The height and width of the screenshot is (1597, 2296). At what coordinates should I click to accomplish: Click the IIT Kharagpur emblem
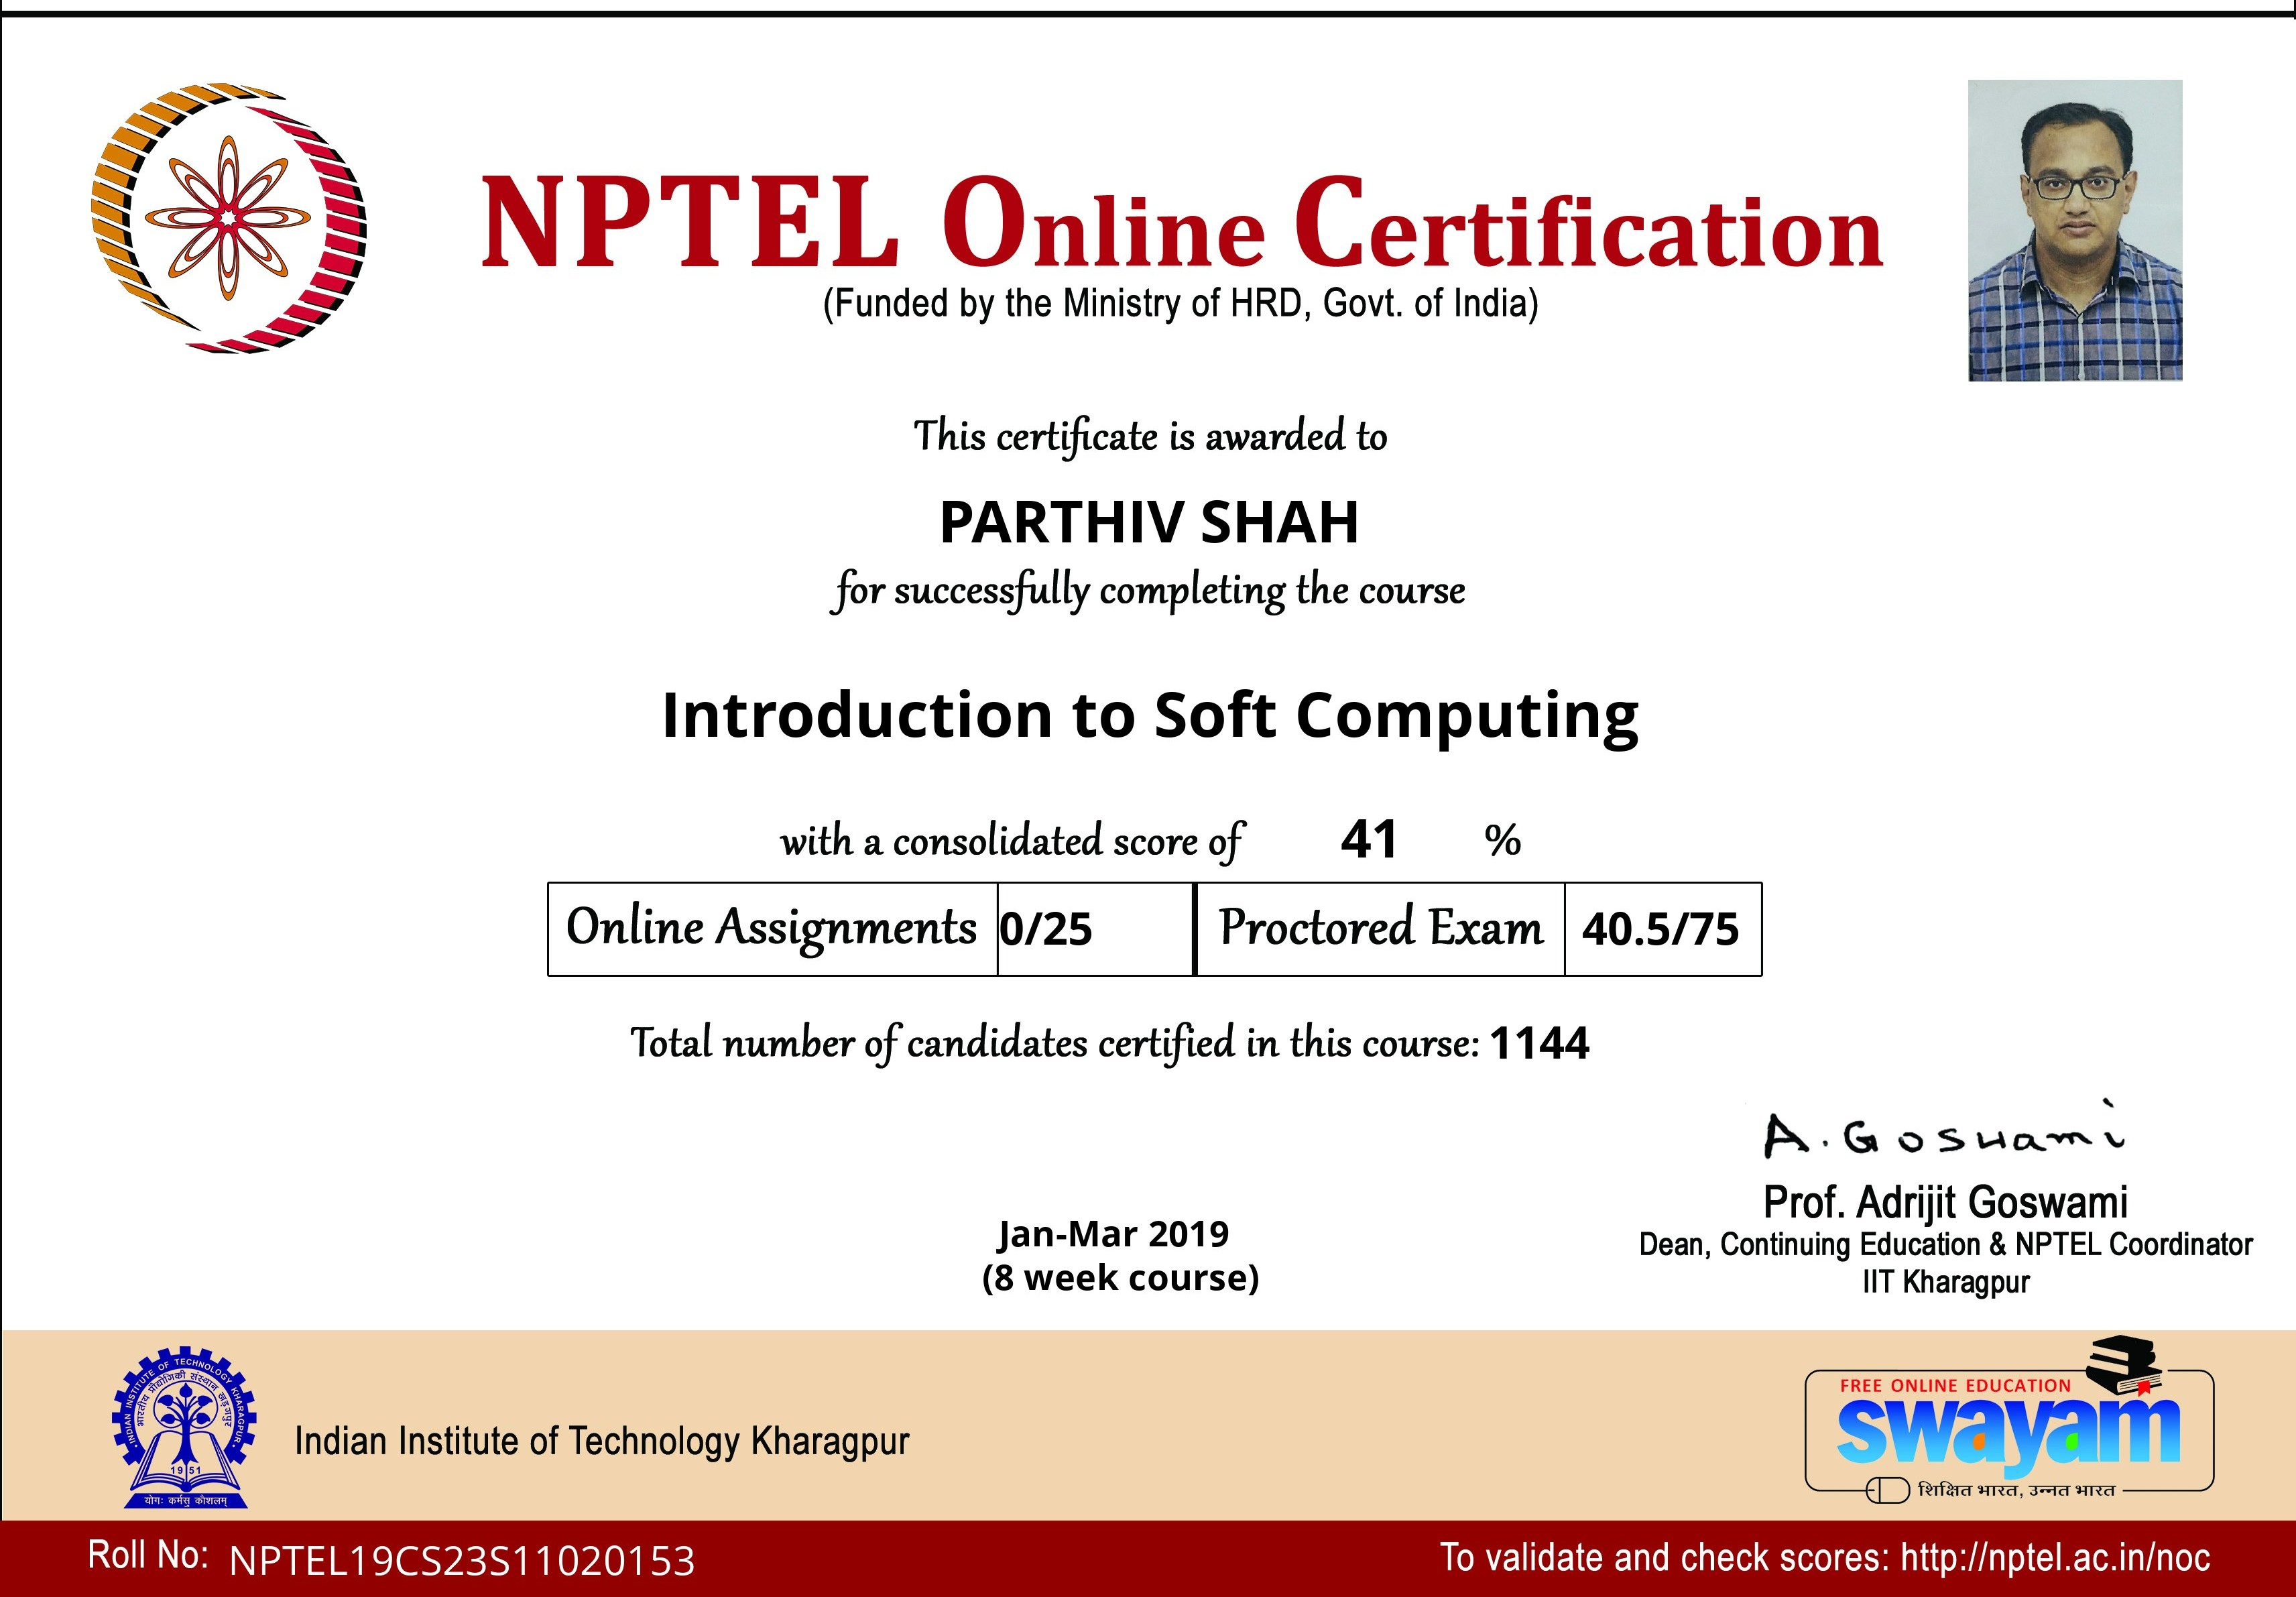pos(185,1427)
